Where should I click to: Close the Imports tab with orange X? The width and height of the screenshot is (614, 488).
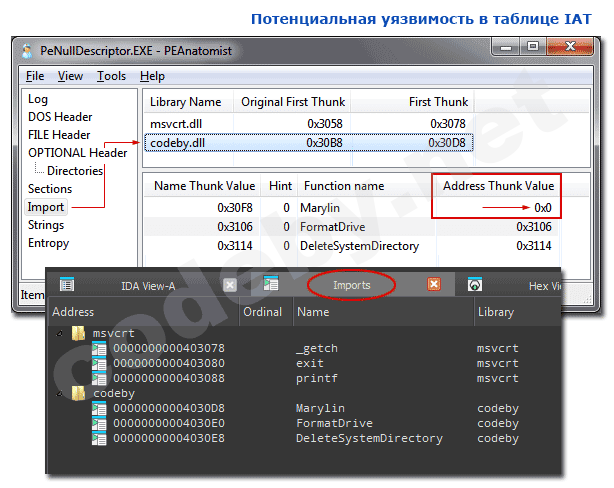coord(434,285)
